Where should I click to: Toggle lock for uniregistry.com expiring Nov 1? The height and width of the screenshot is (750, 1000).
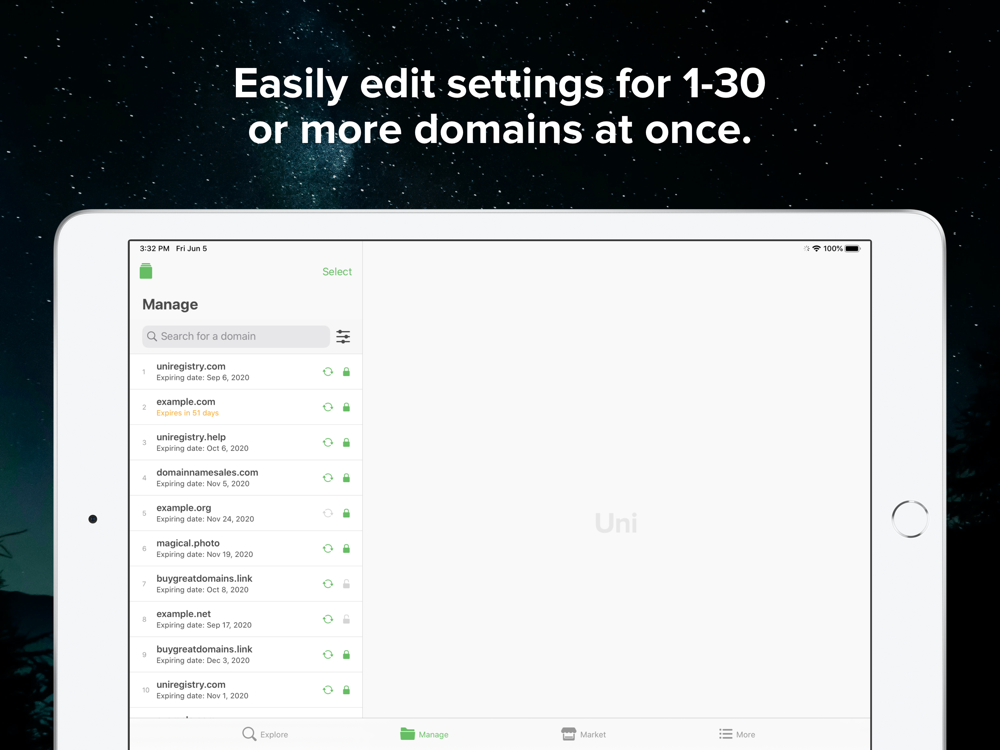[346, 690]
